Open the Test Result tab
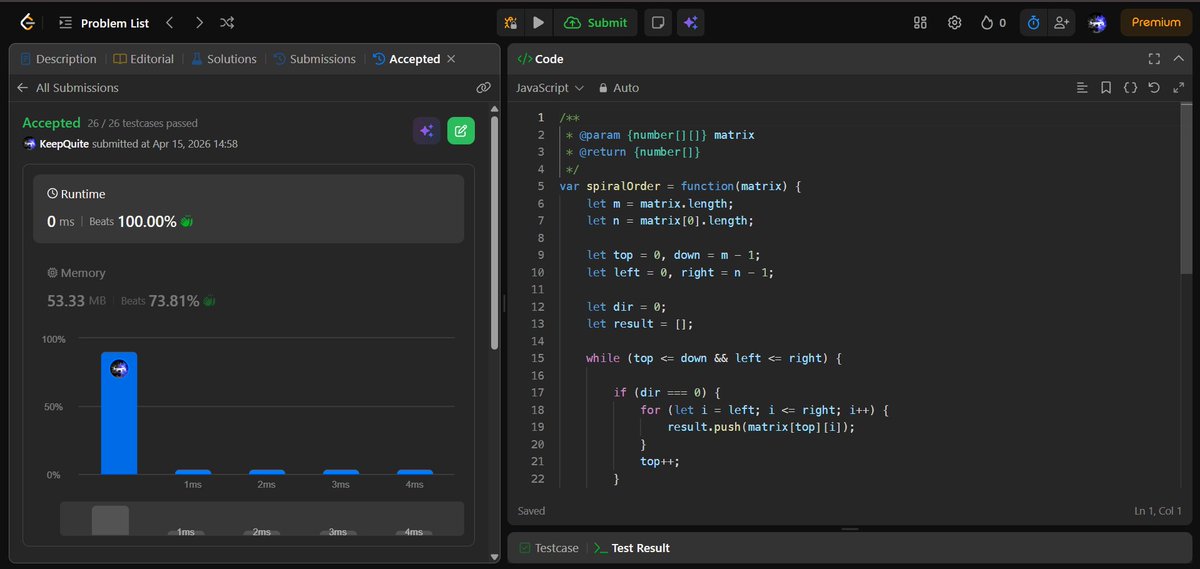The height and width of the screenshot is (569, 1200). coord(633,548)
